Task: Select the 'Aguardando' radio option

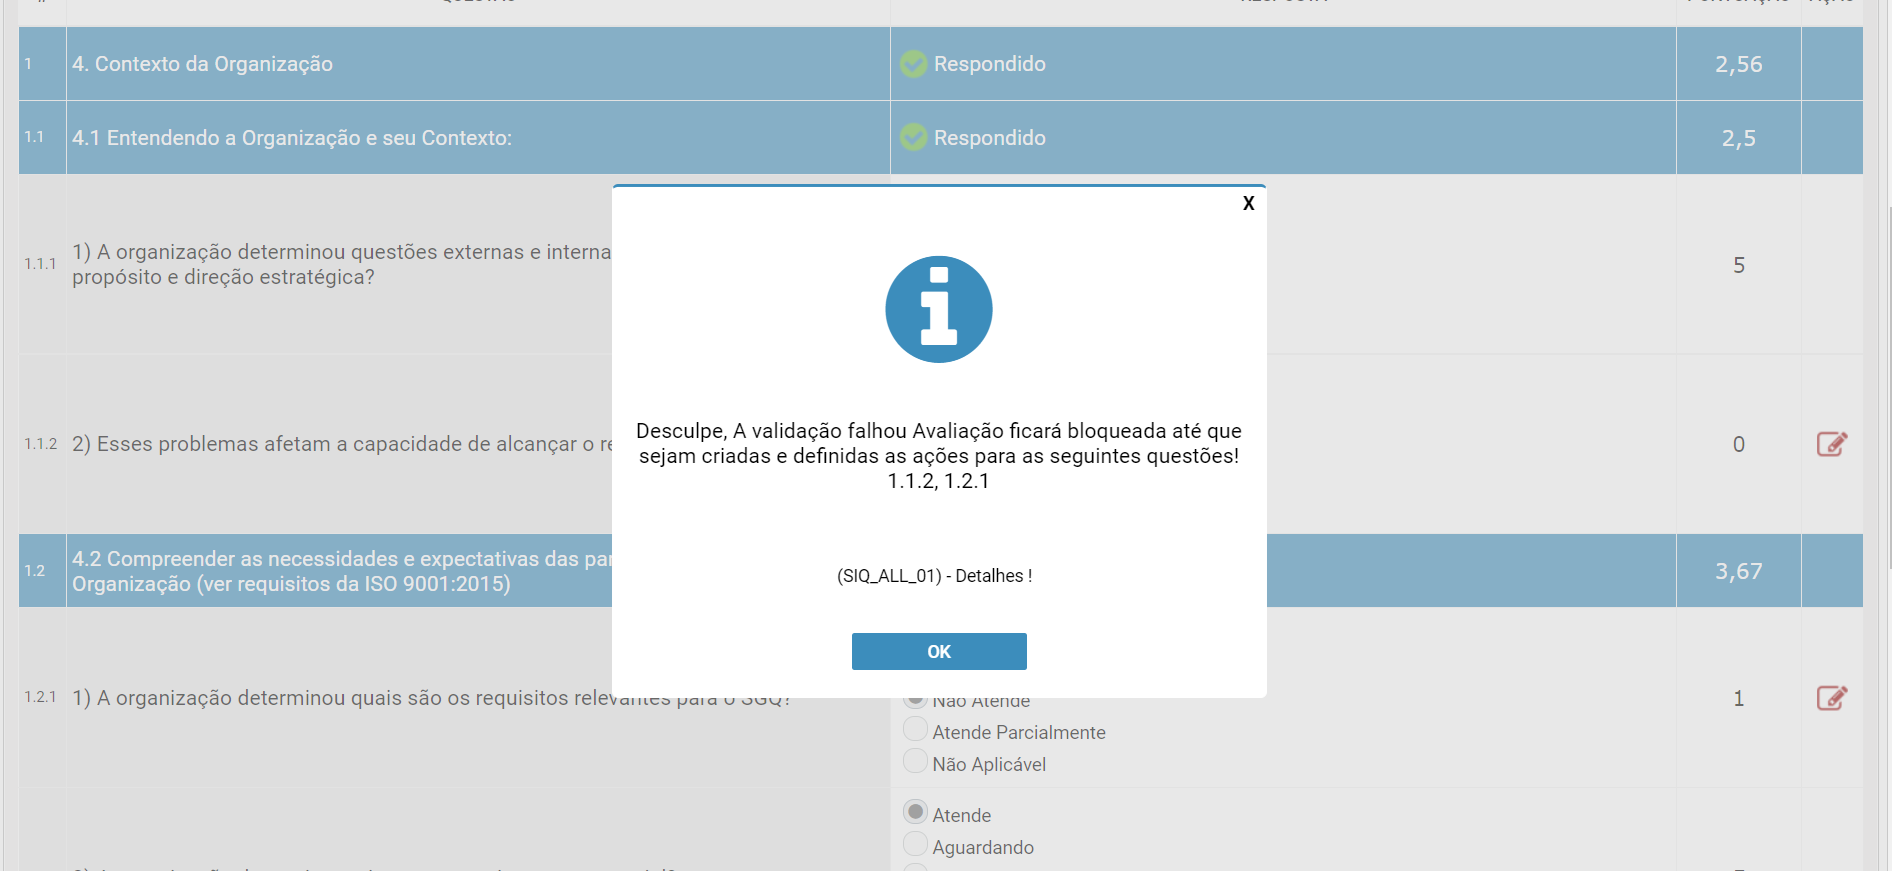Action: pyautogui.click(x=915, y=844)
